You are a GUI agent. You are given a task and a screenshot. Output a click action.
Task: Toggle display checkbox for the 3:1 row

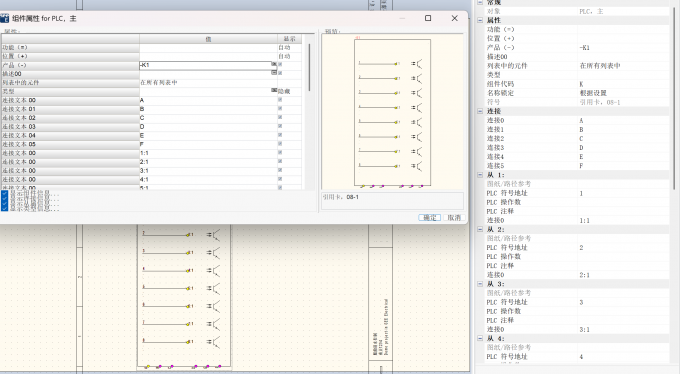[x=280, y=170]
